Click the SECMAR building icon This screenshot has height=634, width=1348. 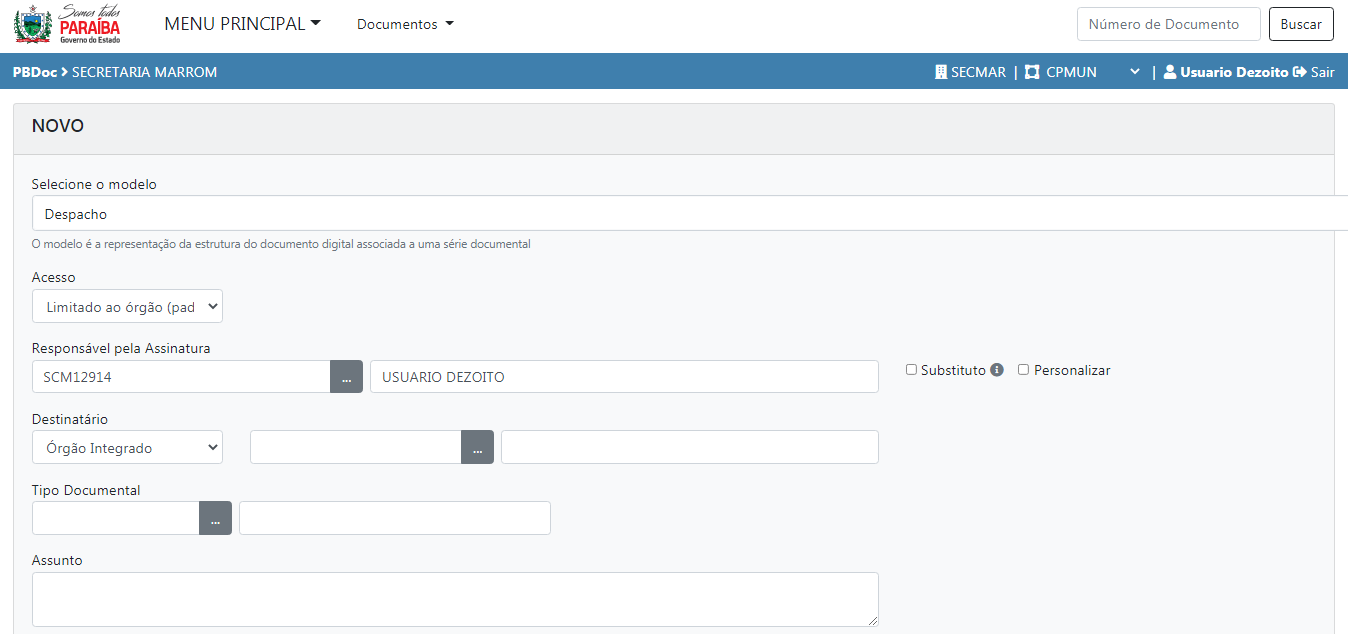click(x=940, y=72)
